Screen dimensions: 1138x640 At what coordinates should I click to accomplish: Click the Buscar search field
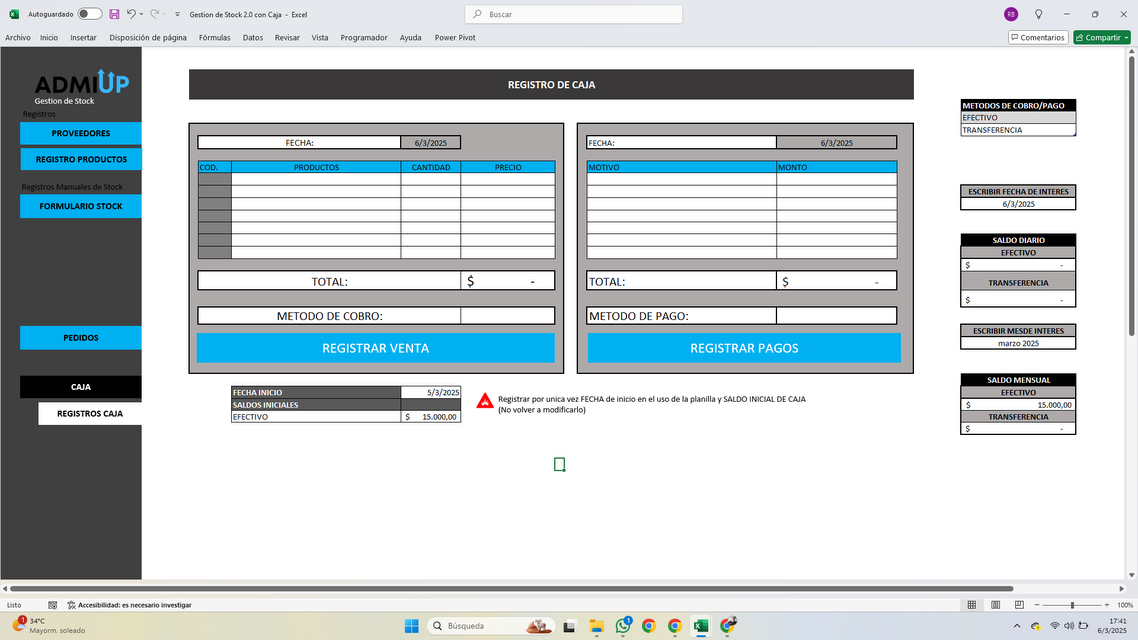pyautogui.click(x=573, y=14)
